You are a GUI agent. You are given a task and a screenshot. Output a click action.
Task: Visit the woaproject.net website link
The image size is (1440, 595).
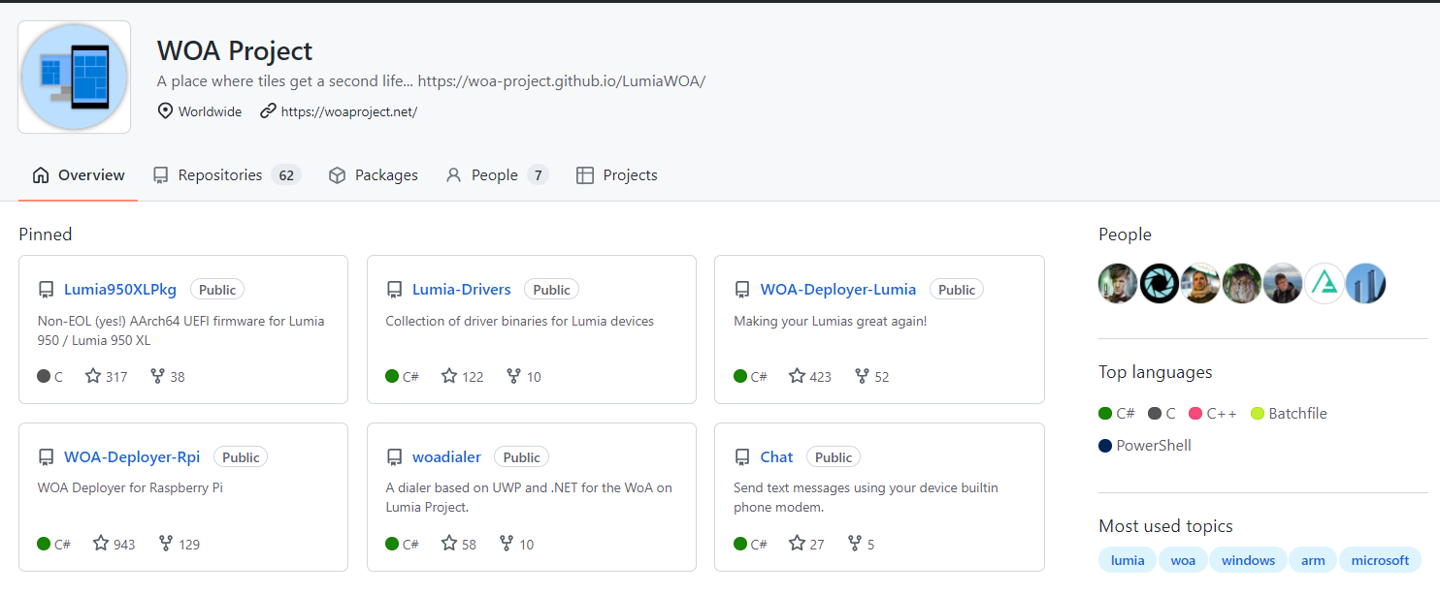pos(348,112)
